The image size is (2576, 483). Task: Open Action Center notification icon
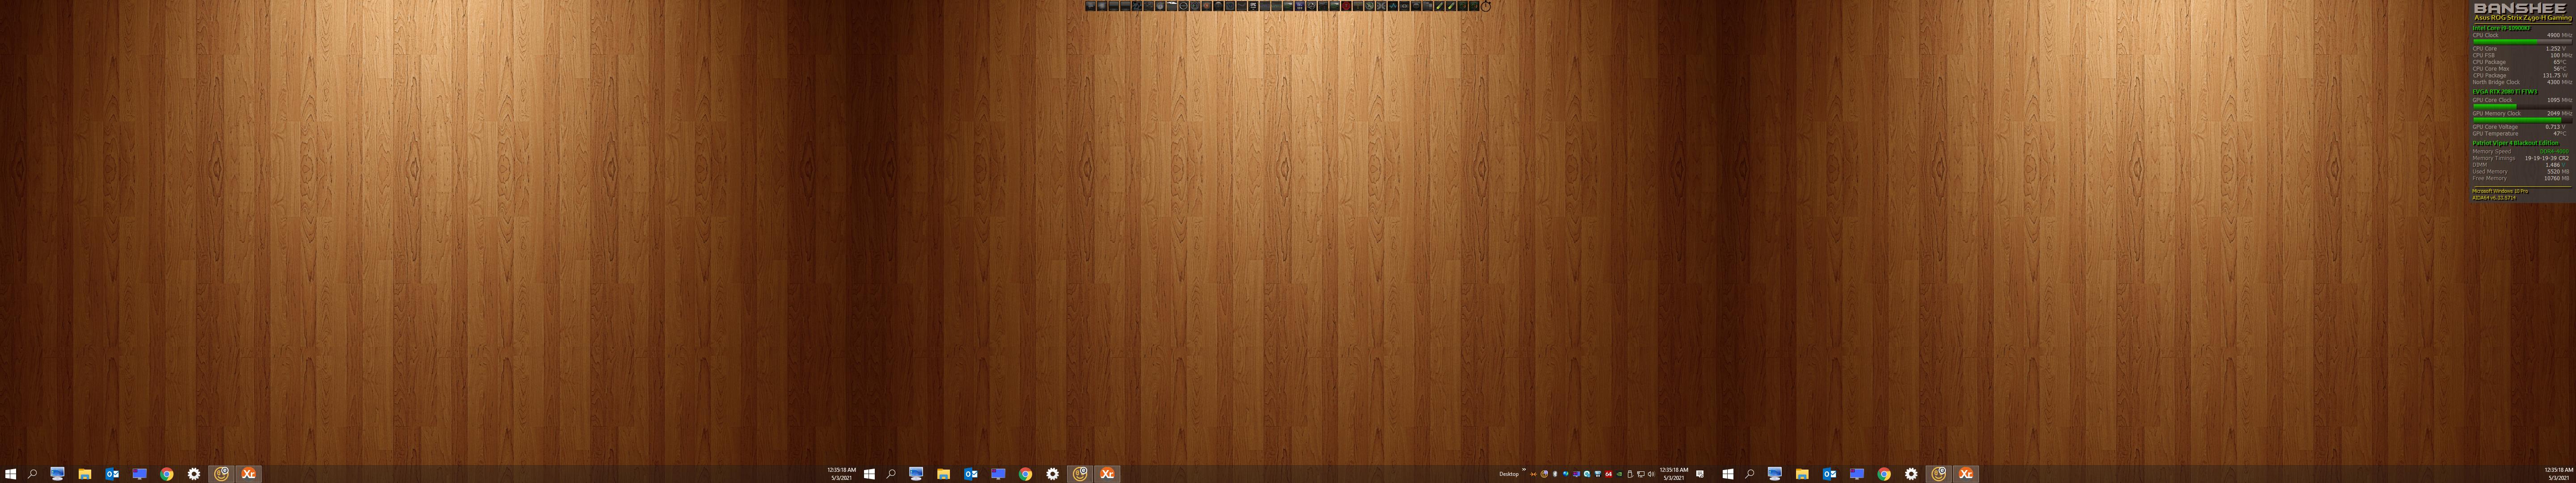1700,474
